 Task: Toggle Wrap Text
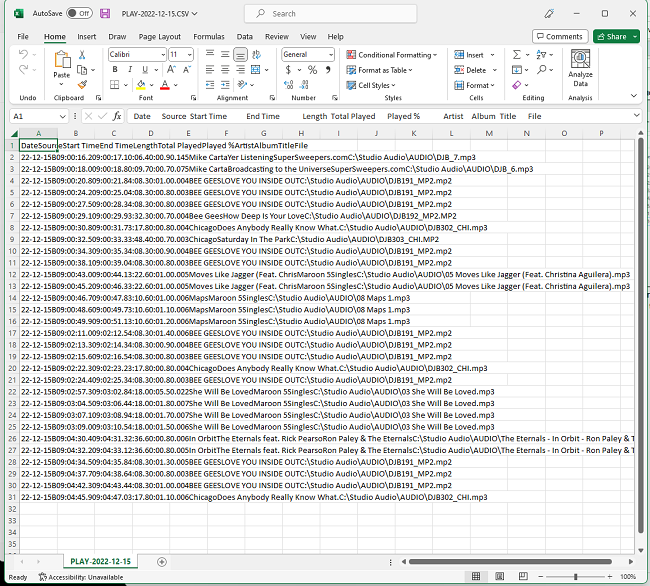(256, 54)
